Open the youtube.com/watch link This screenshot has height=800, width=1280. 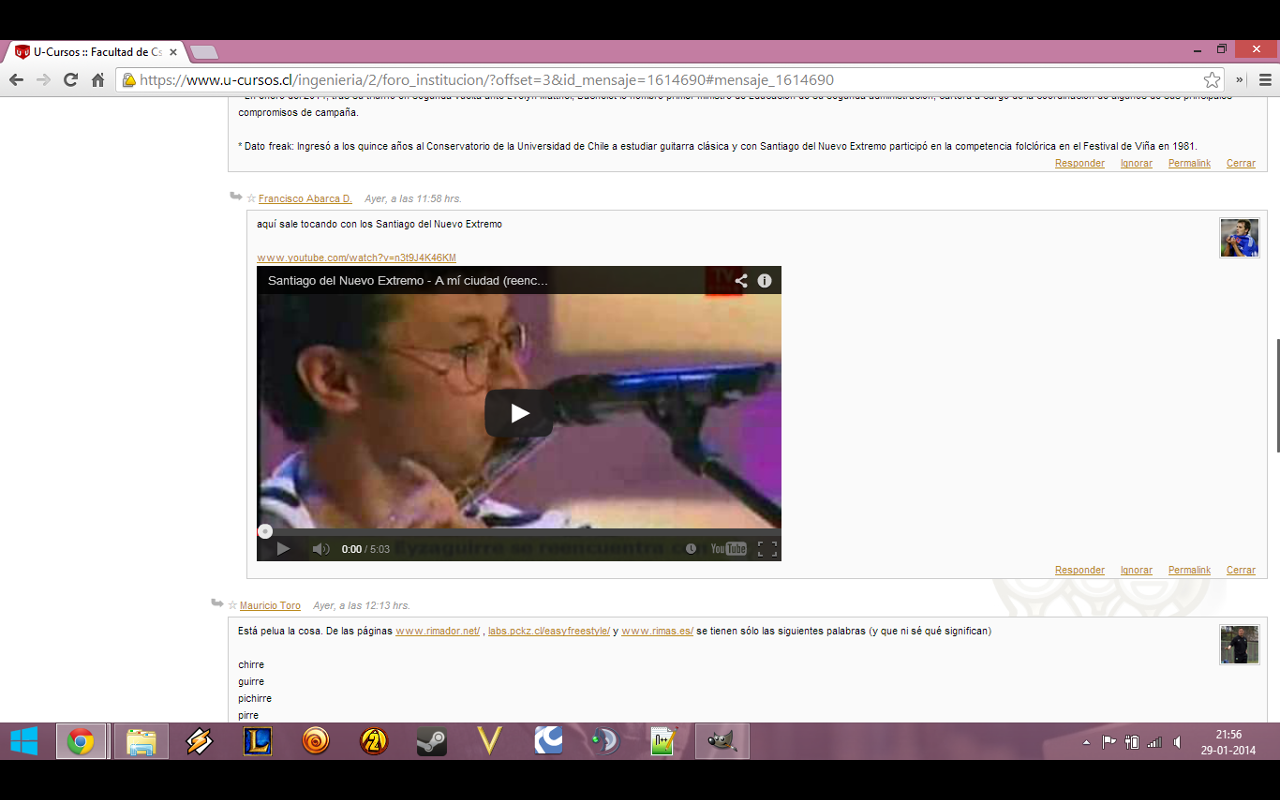[x=356, y=258]
